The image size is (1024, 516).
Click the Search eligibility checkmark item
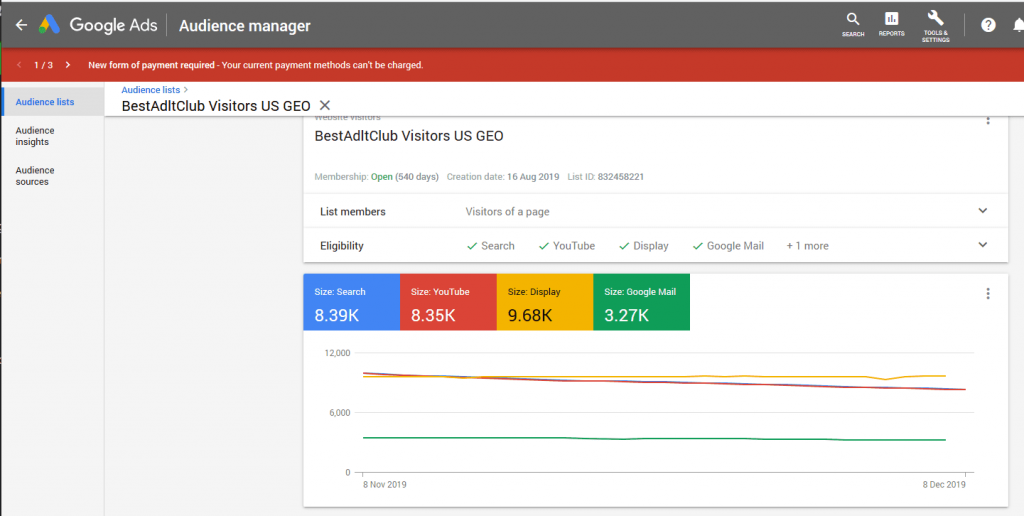click(490, 246)
